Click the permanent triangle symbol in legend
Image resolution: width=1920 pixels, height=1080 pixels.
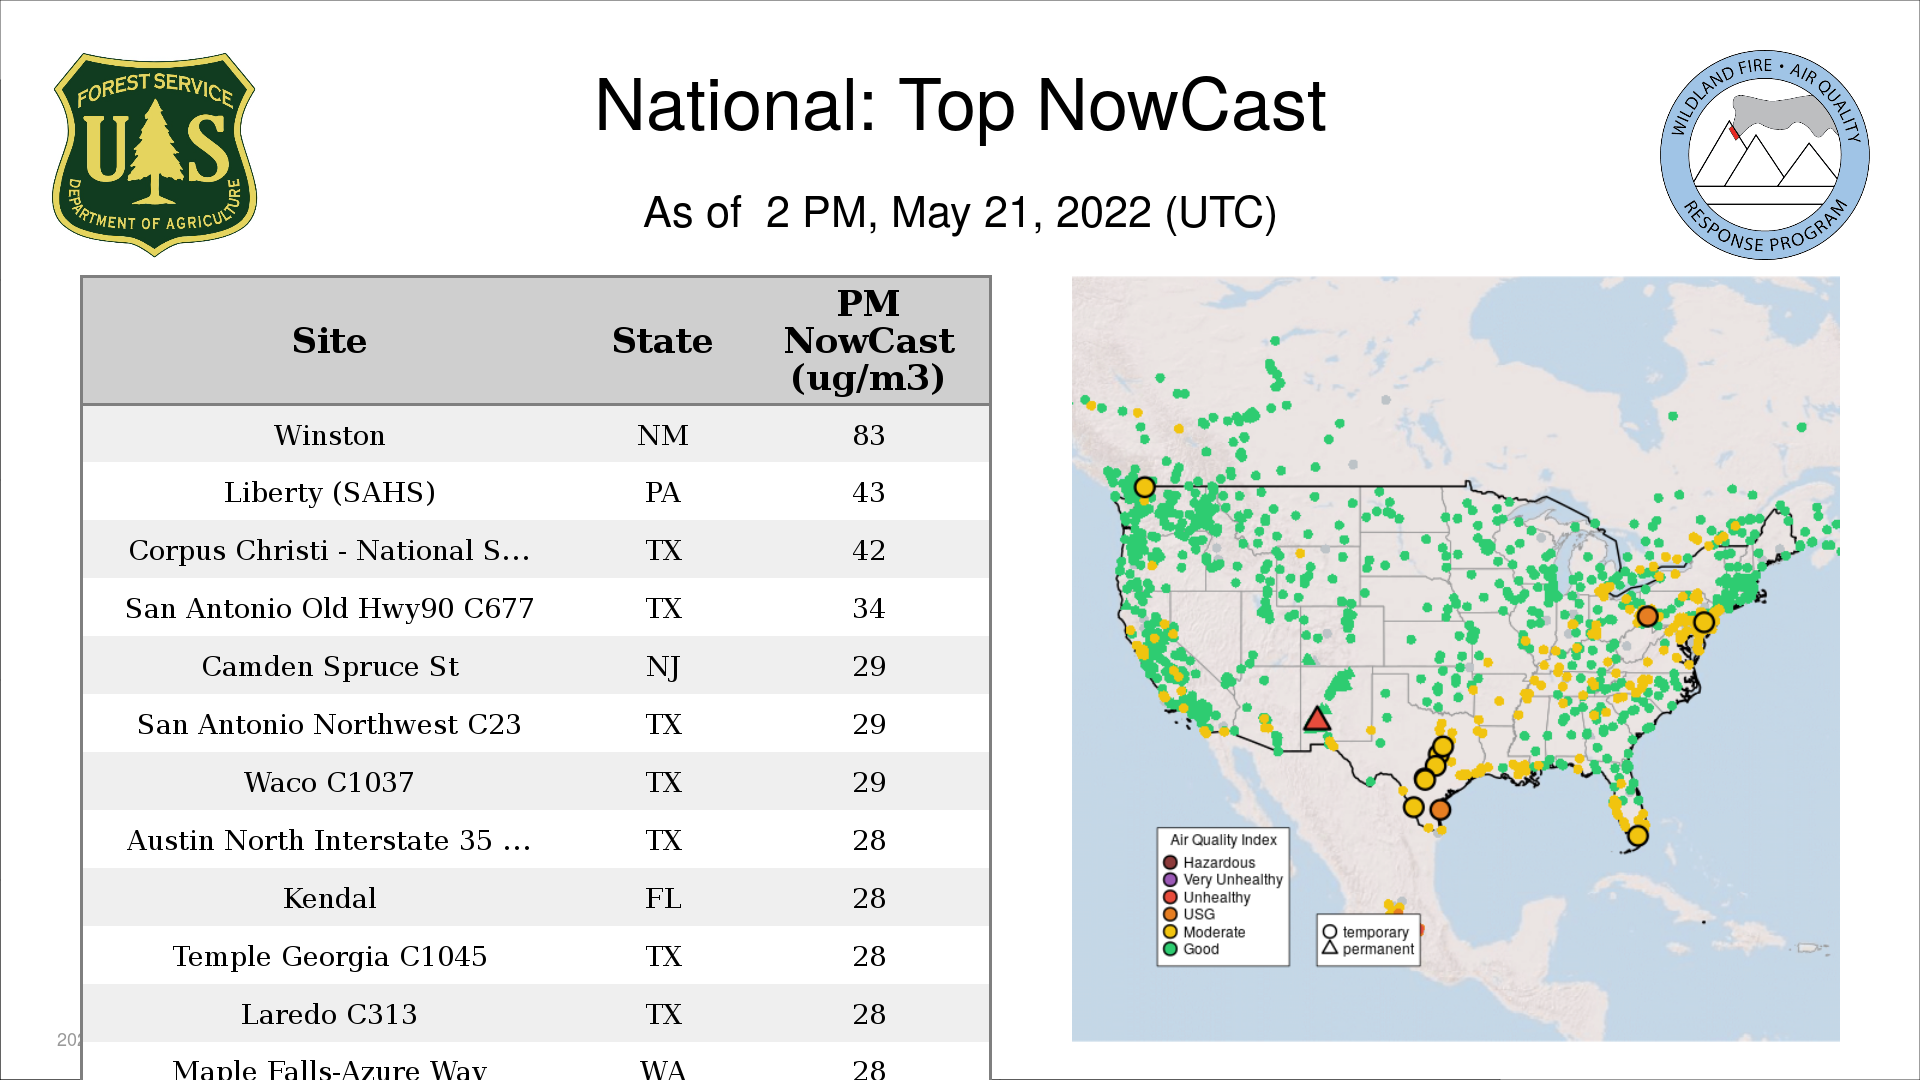point(1330,948)
